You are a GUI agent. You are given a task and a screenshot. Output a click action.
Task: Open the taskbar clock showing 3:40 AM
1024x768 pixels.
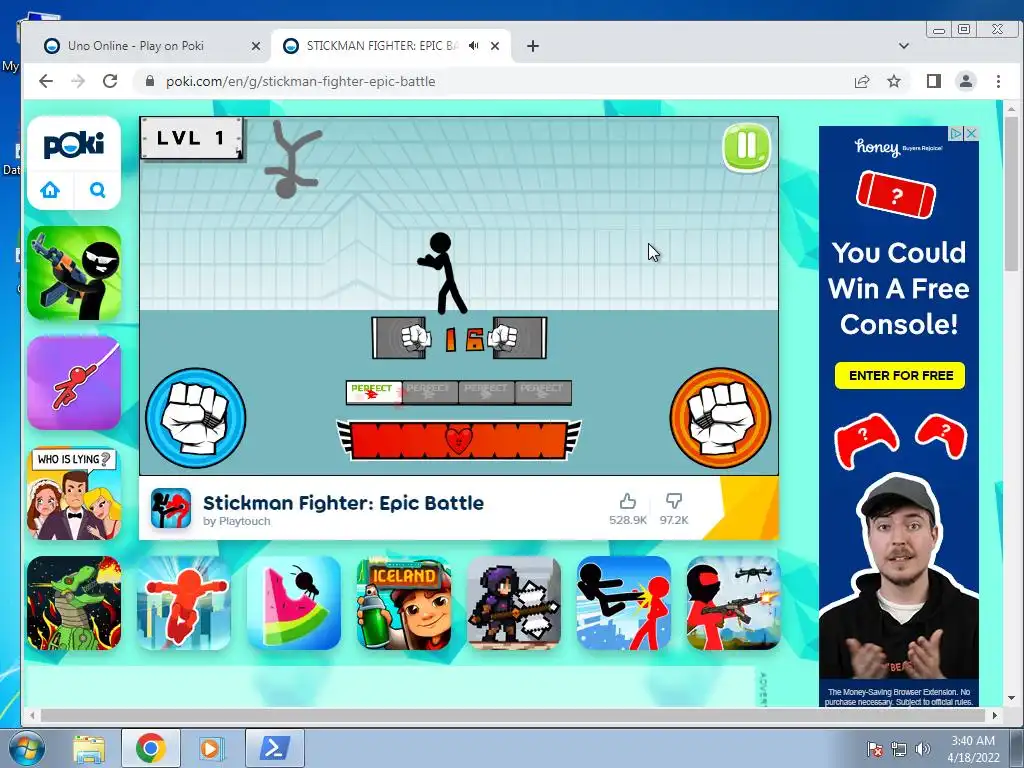[x=973, y=749]
